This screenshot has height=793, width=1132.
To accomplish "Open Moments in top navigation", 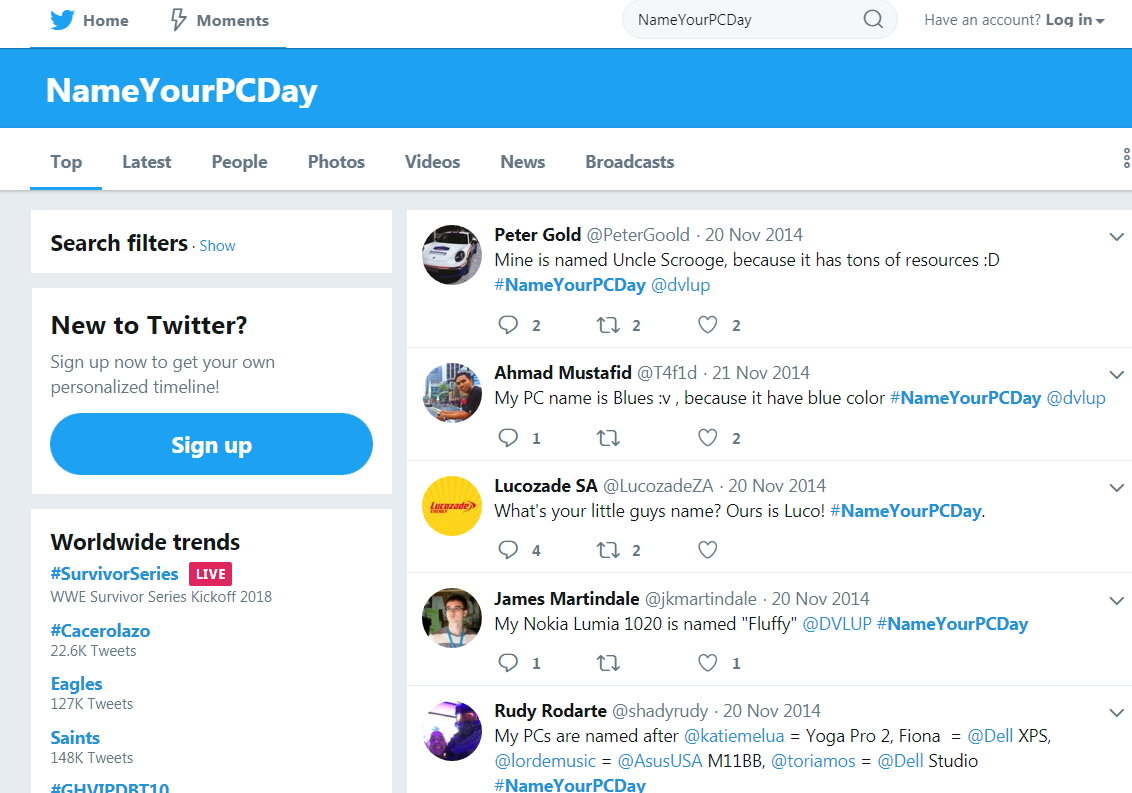I will point(219,20).
